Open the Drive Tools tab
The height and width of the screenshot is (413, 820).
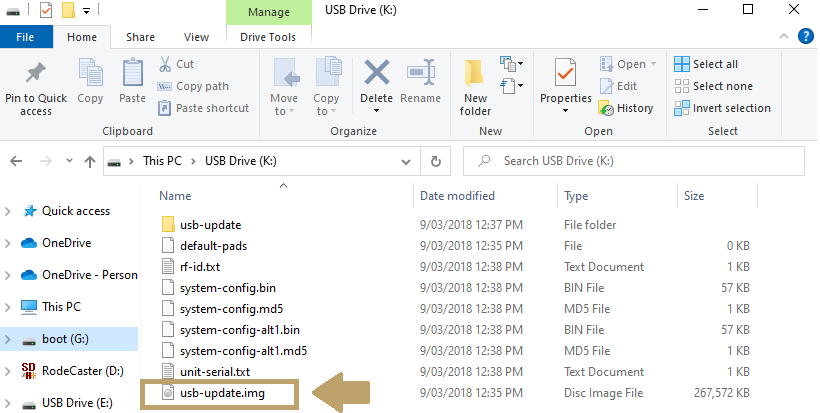tap(268, 37)
